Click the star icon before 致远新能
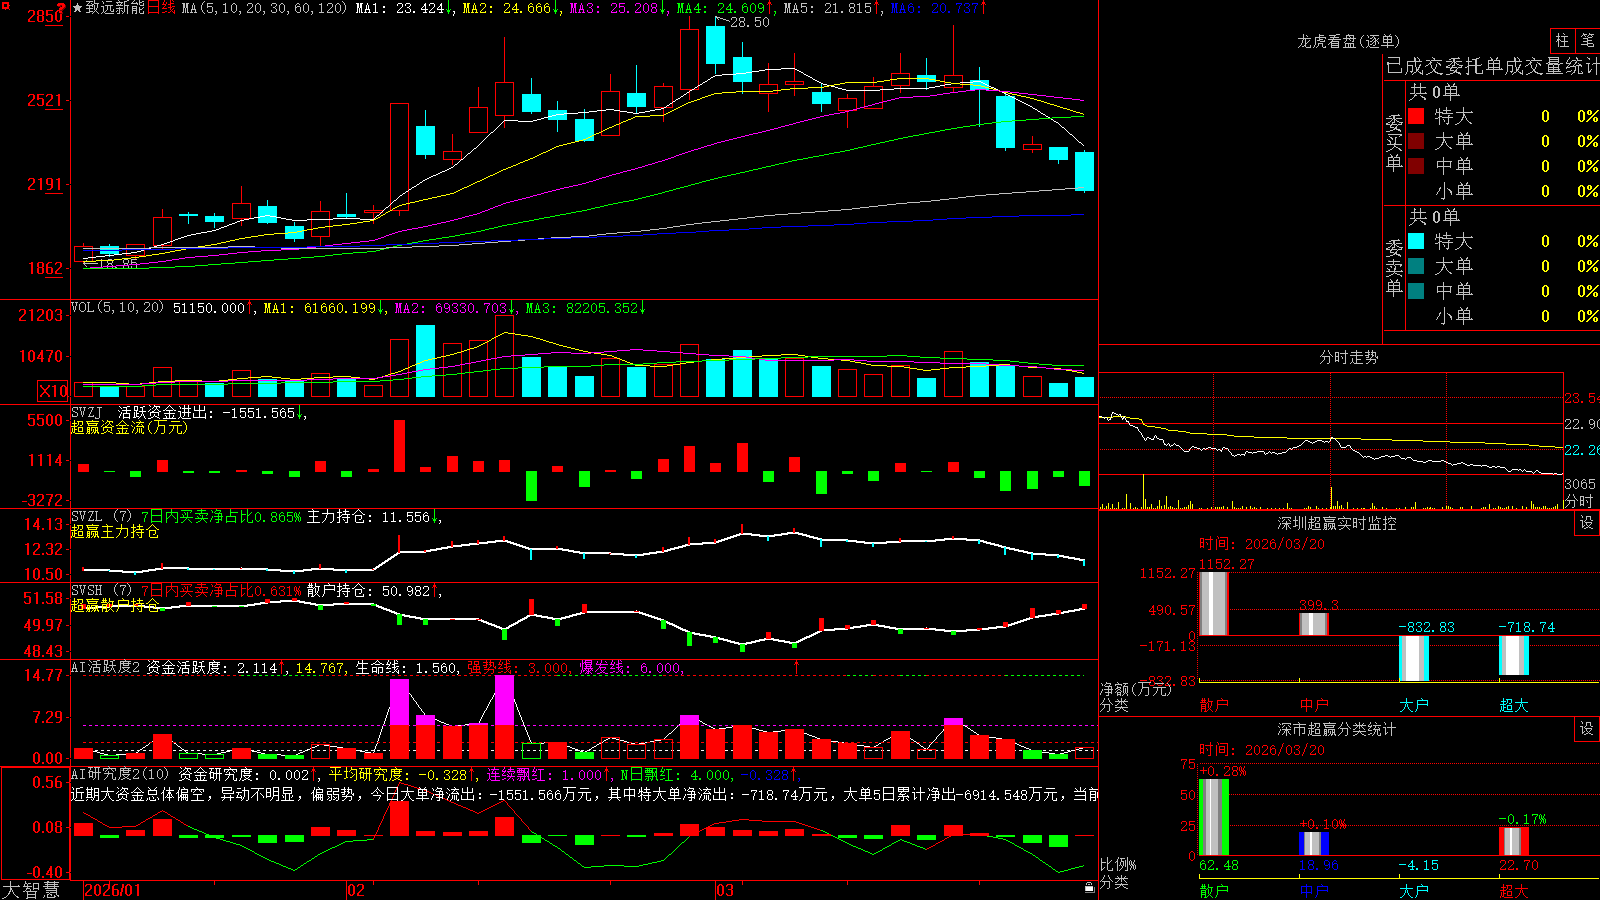The height and width of the screenshot is (900, 1600). point(78,8)
